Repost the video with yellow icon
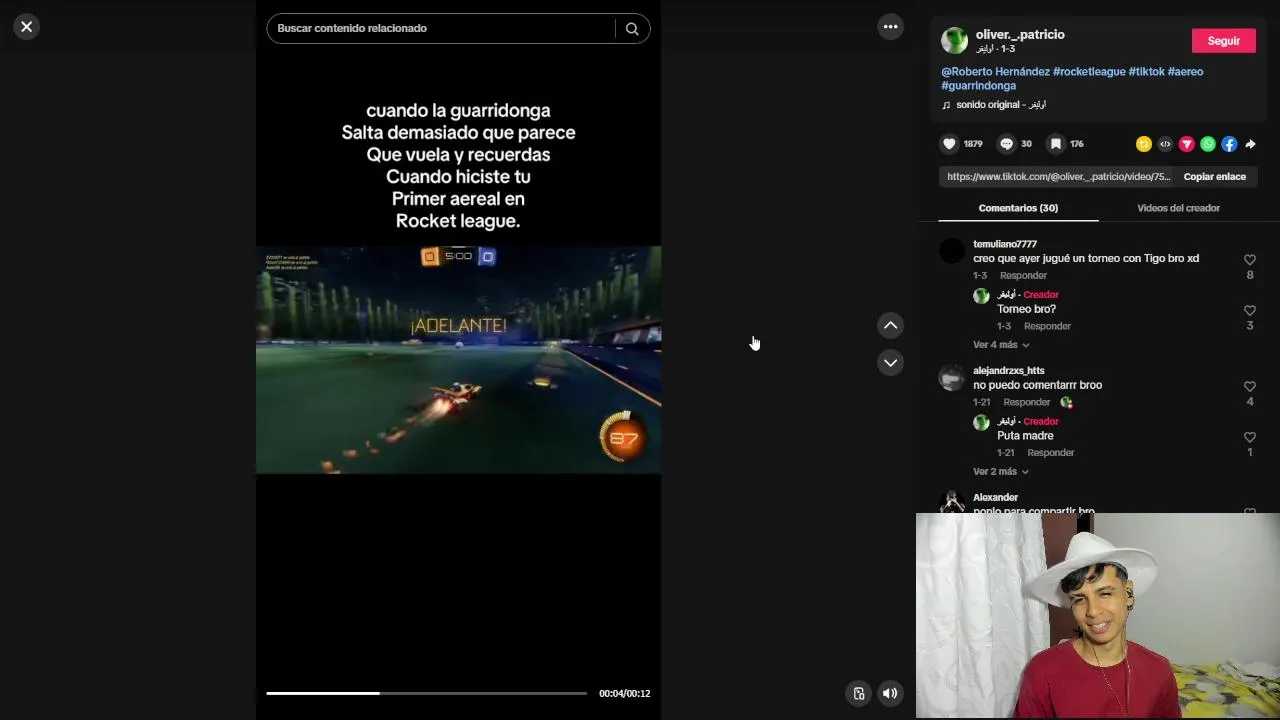The width and height of the screenshot is (1280, 720). click(x=1144, y=144)
